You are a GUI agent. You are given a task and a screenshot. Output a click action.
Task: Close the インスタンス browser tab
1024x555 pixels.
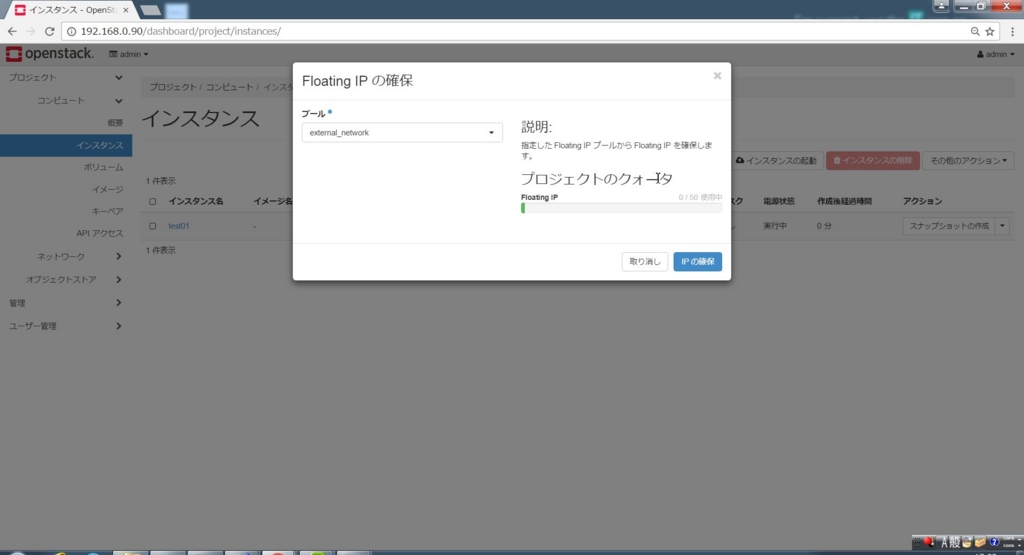point(125,10)
